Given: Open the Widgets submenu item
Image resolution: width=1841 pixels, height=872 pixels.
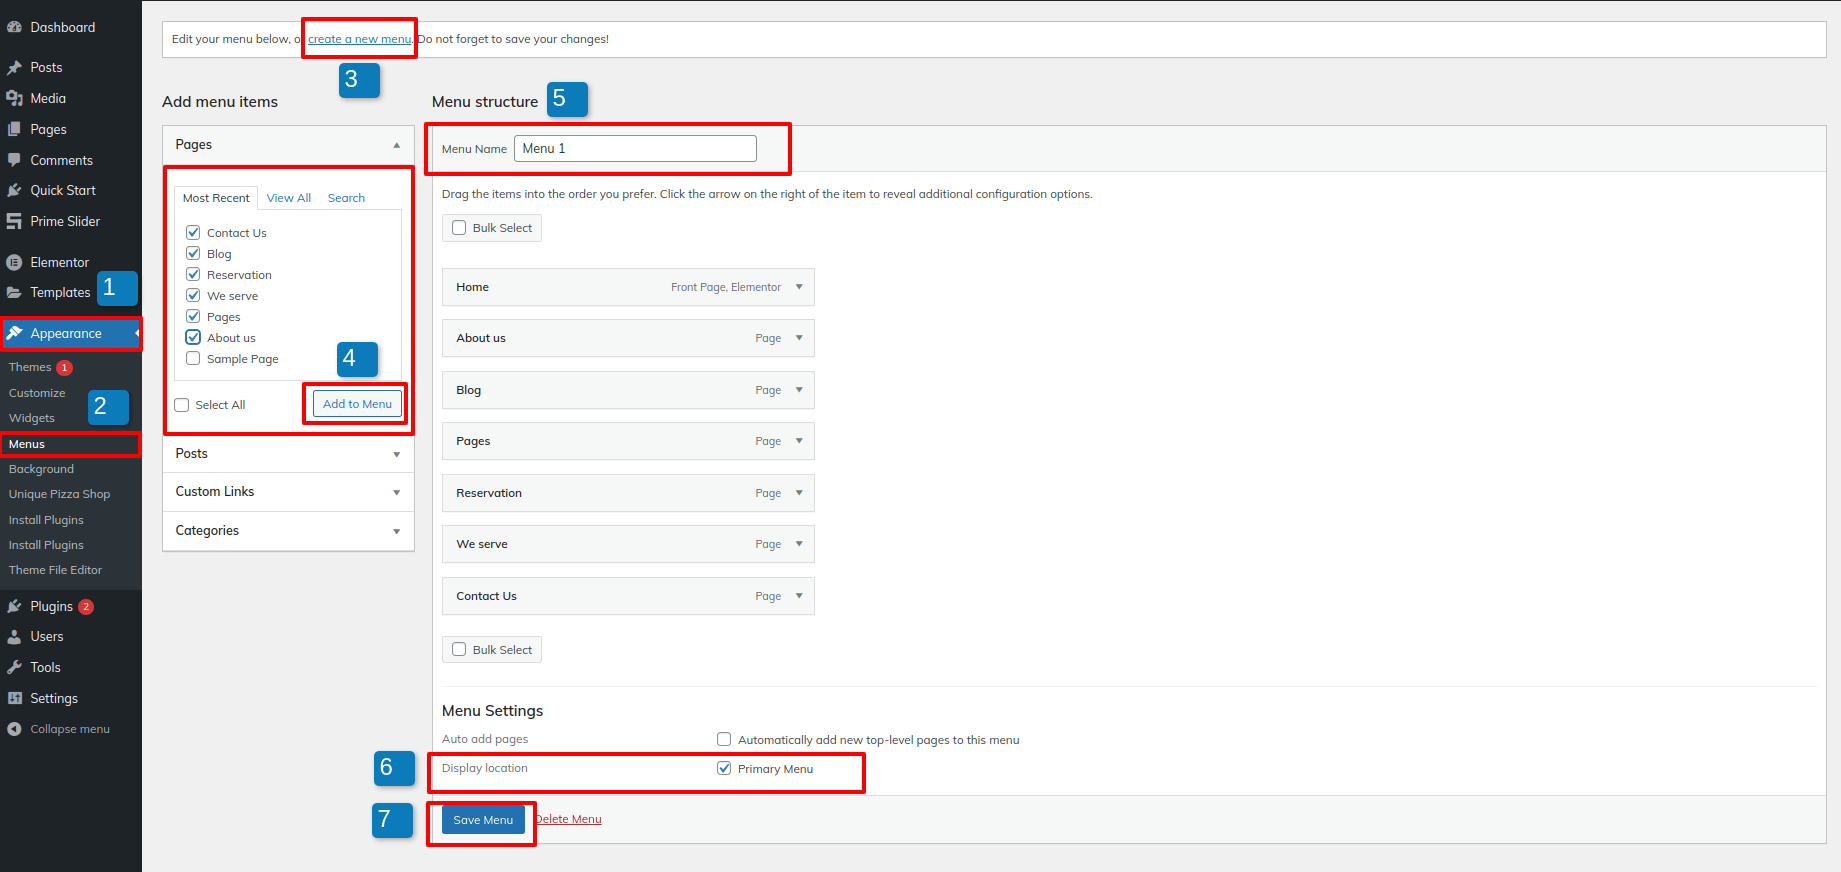Looking at the screenshot, I should coord(32,418).
